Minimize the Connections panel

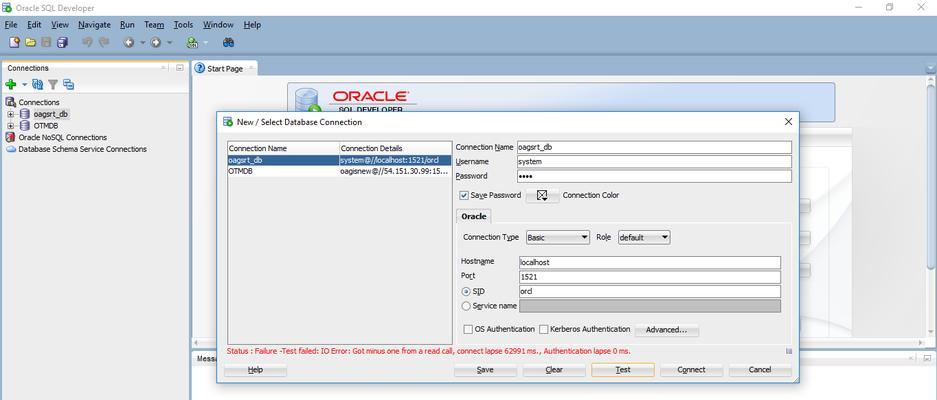180,68
